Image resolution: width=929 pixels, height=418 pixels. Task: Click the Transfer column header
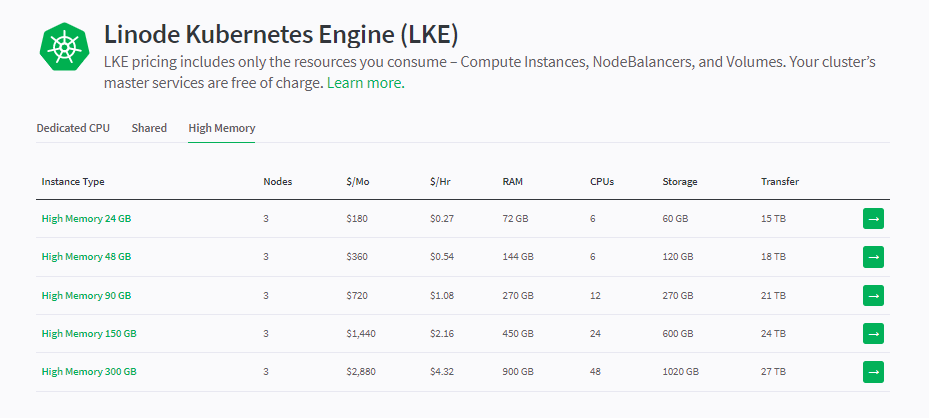point(780,182)
